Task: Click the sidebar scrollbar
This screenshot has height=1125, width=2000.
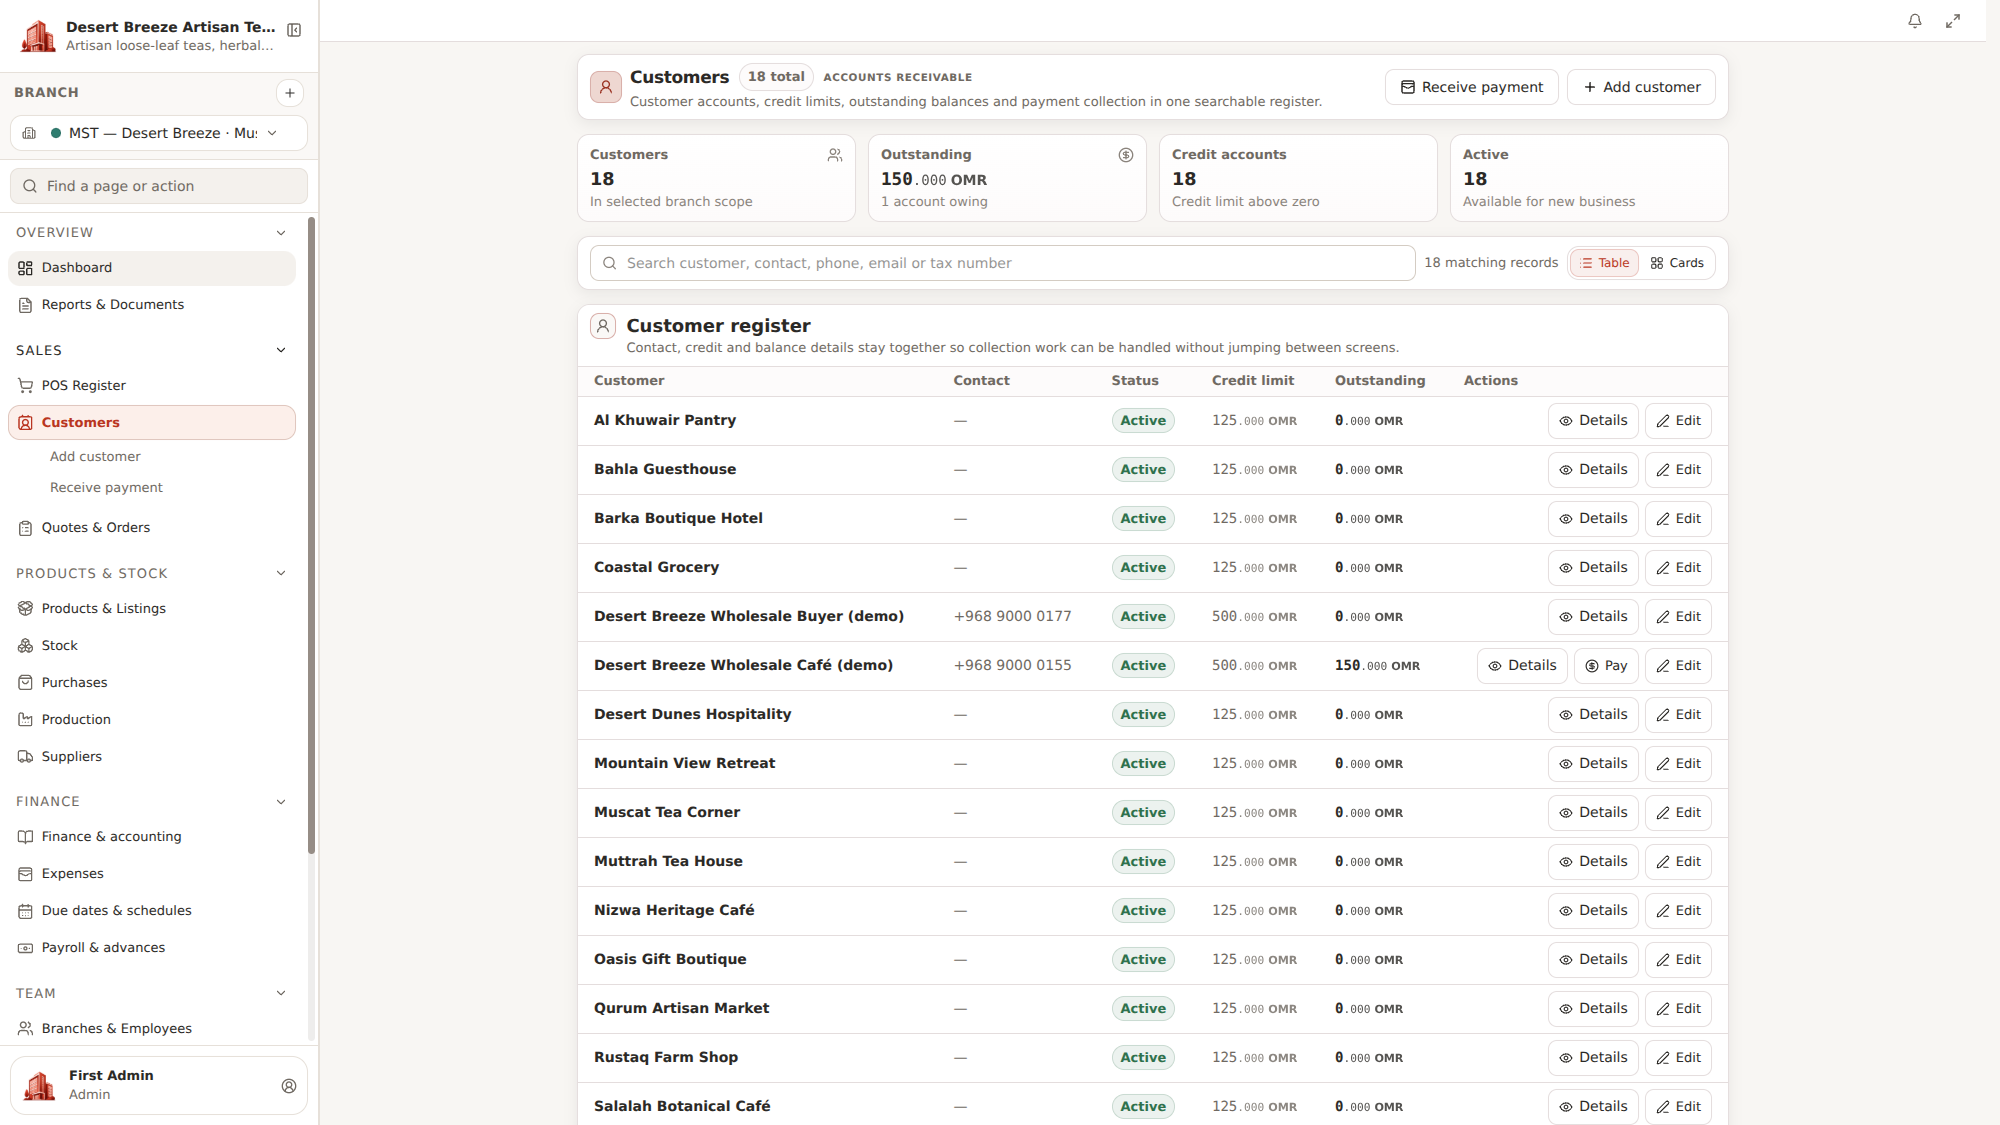Action: [x=311, y=535]
